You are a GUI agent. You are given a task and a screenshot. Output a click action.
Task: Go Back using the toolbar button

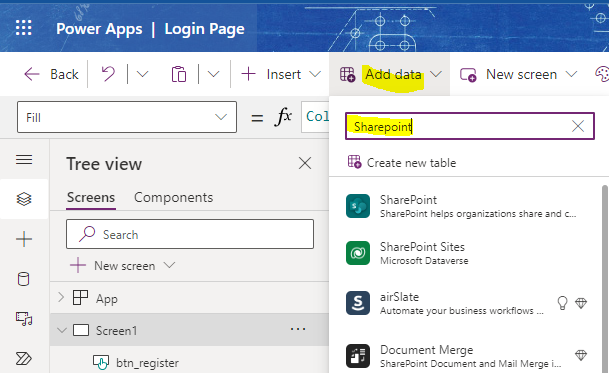(51, 74)
